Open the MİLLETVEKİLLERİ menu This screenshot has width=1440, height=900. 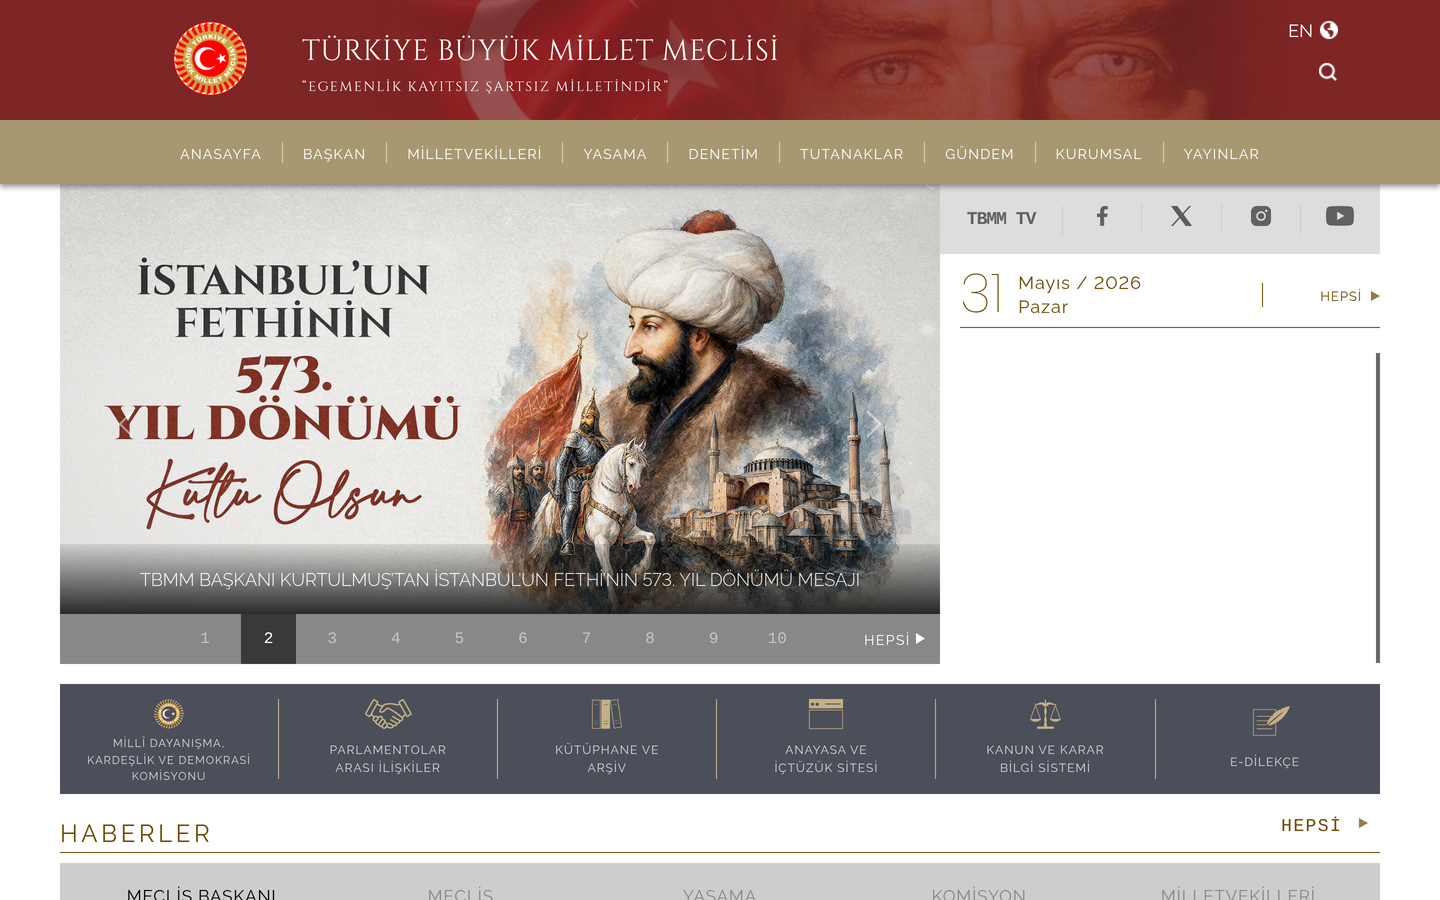click(x=474, y=154)
